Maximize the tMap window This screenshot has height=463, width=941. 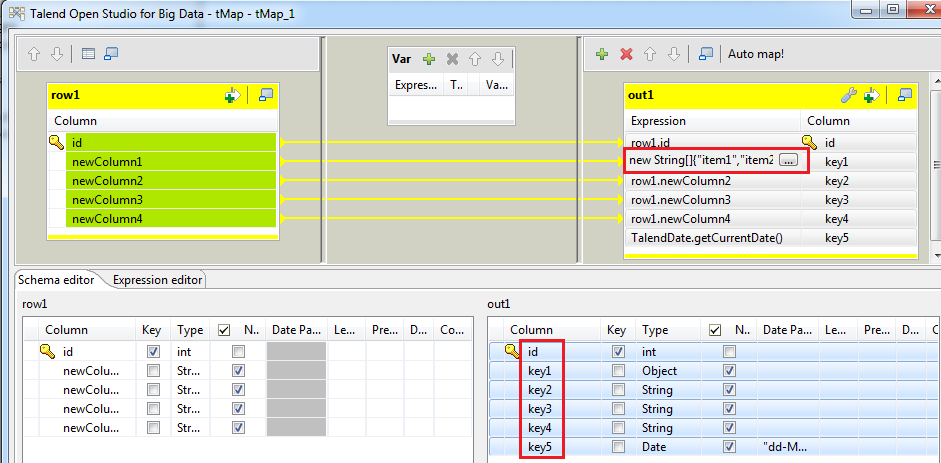[893, 9]
